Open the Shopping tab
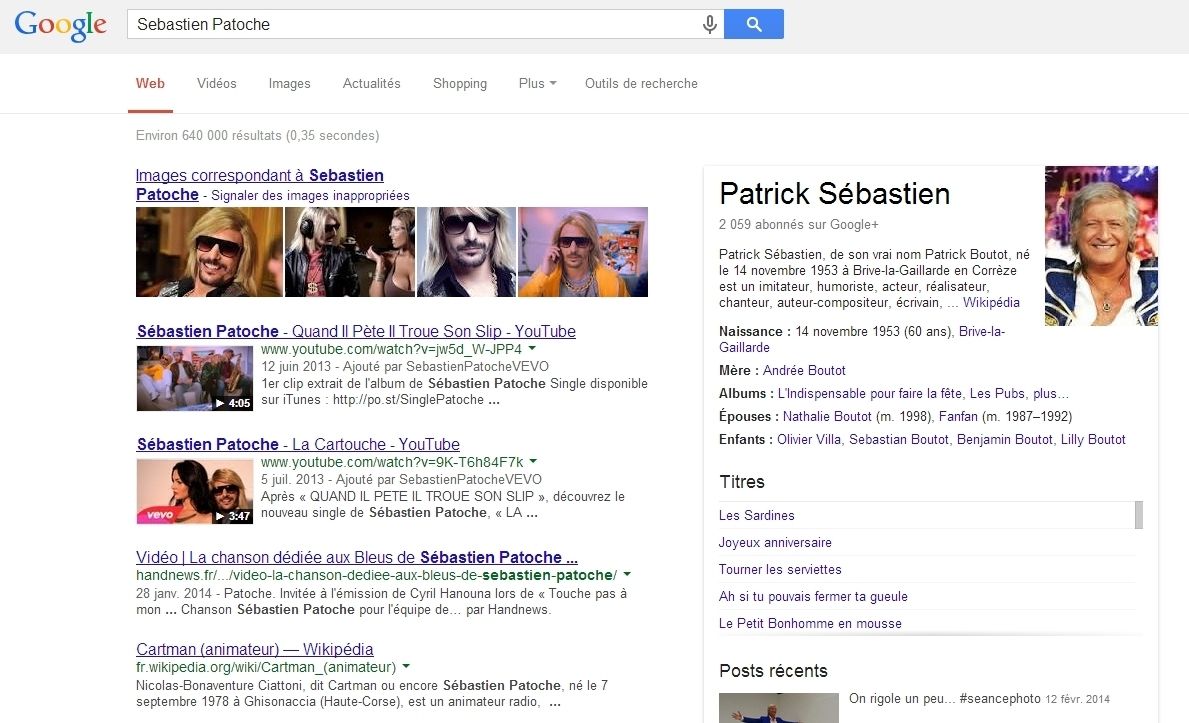1189x723 pixels. point(460,83)
